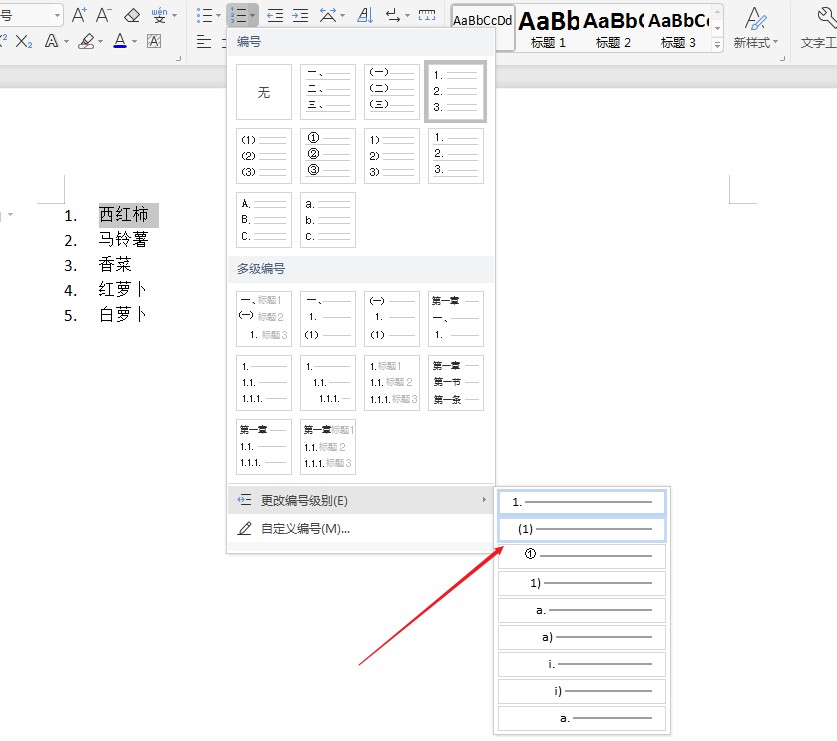Click the show paragraph marks icon

393,15
